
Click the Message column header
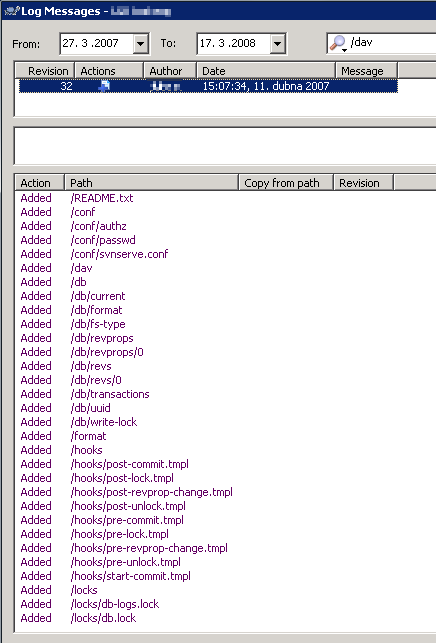tap(366, 71)
